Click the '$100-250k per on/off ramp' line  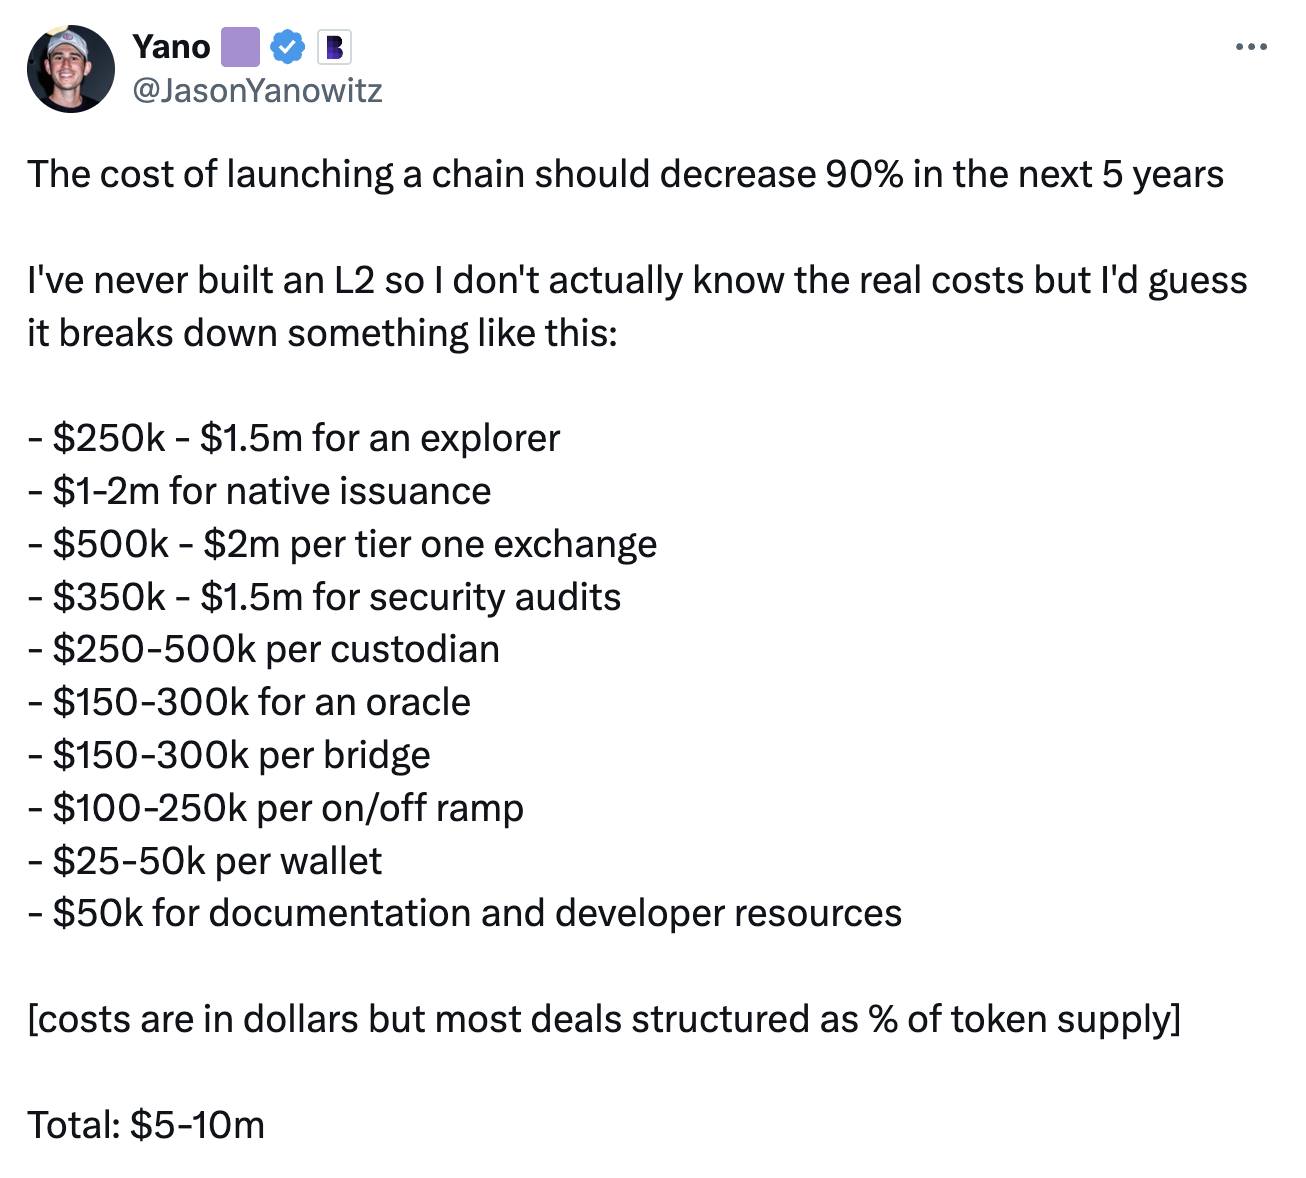pyautogui.click(x=275, y=808)
